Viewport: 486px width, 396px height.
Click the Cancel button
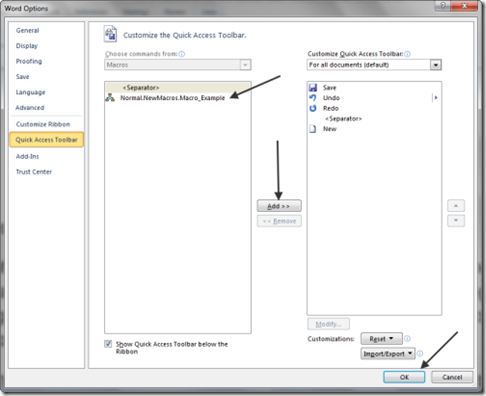452,377
